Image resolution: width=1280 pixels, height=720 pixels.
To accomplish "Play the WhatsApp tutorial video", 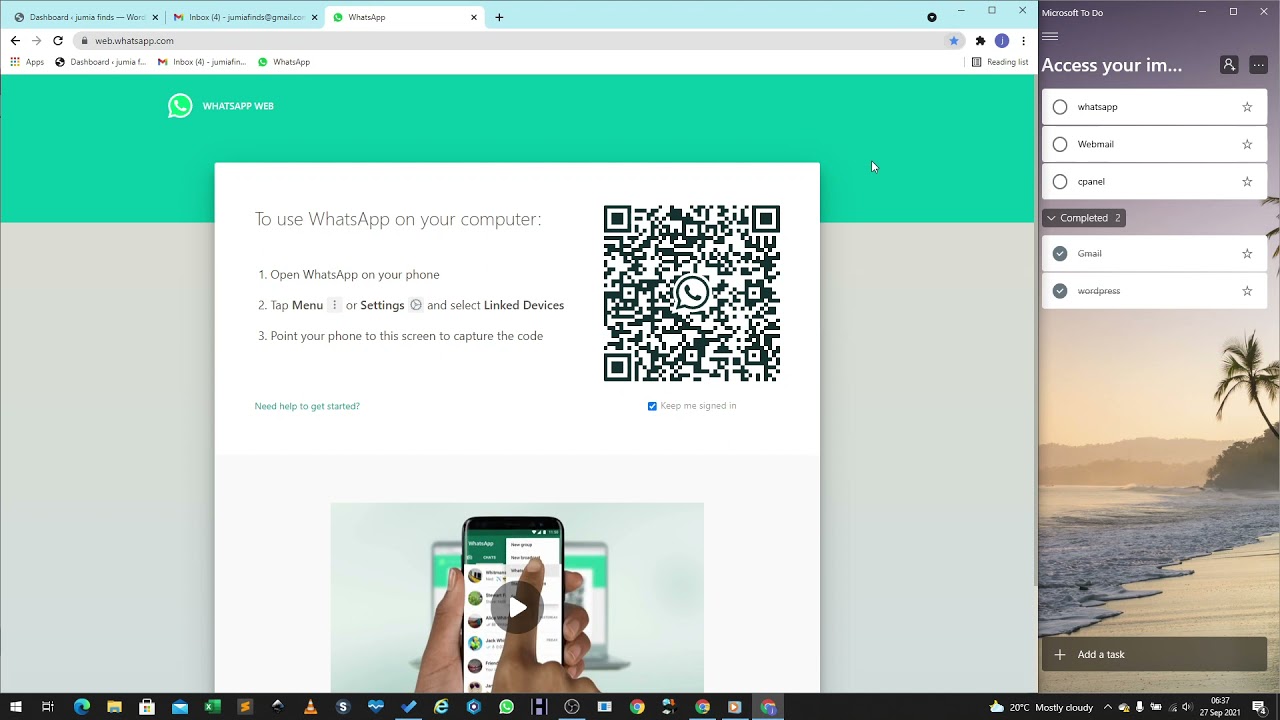I will click(517, 607).
